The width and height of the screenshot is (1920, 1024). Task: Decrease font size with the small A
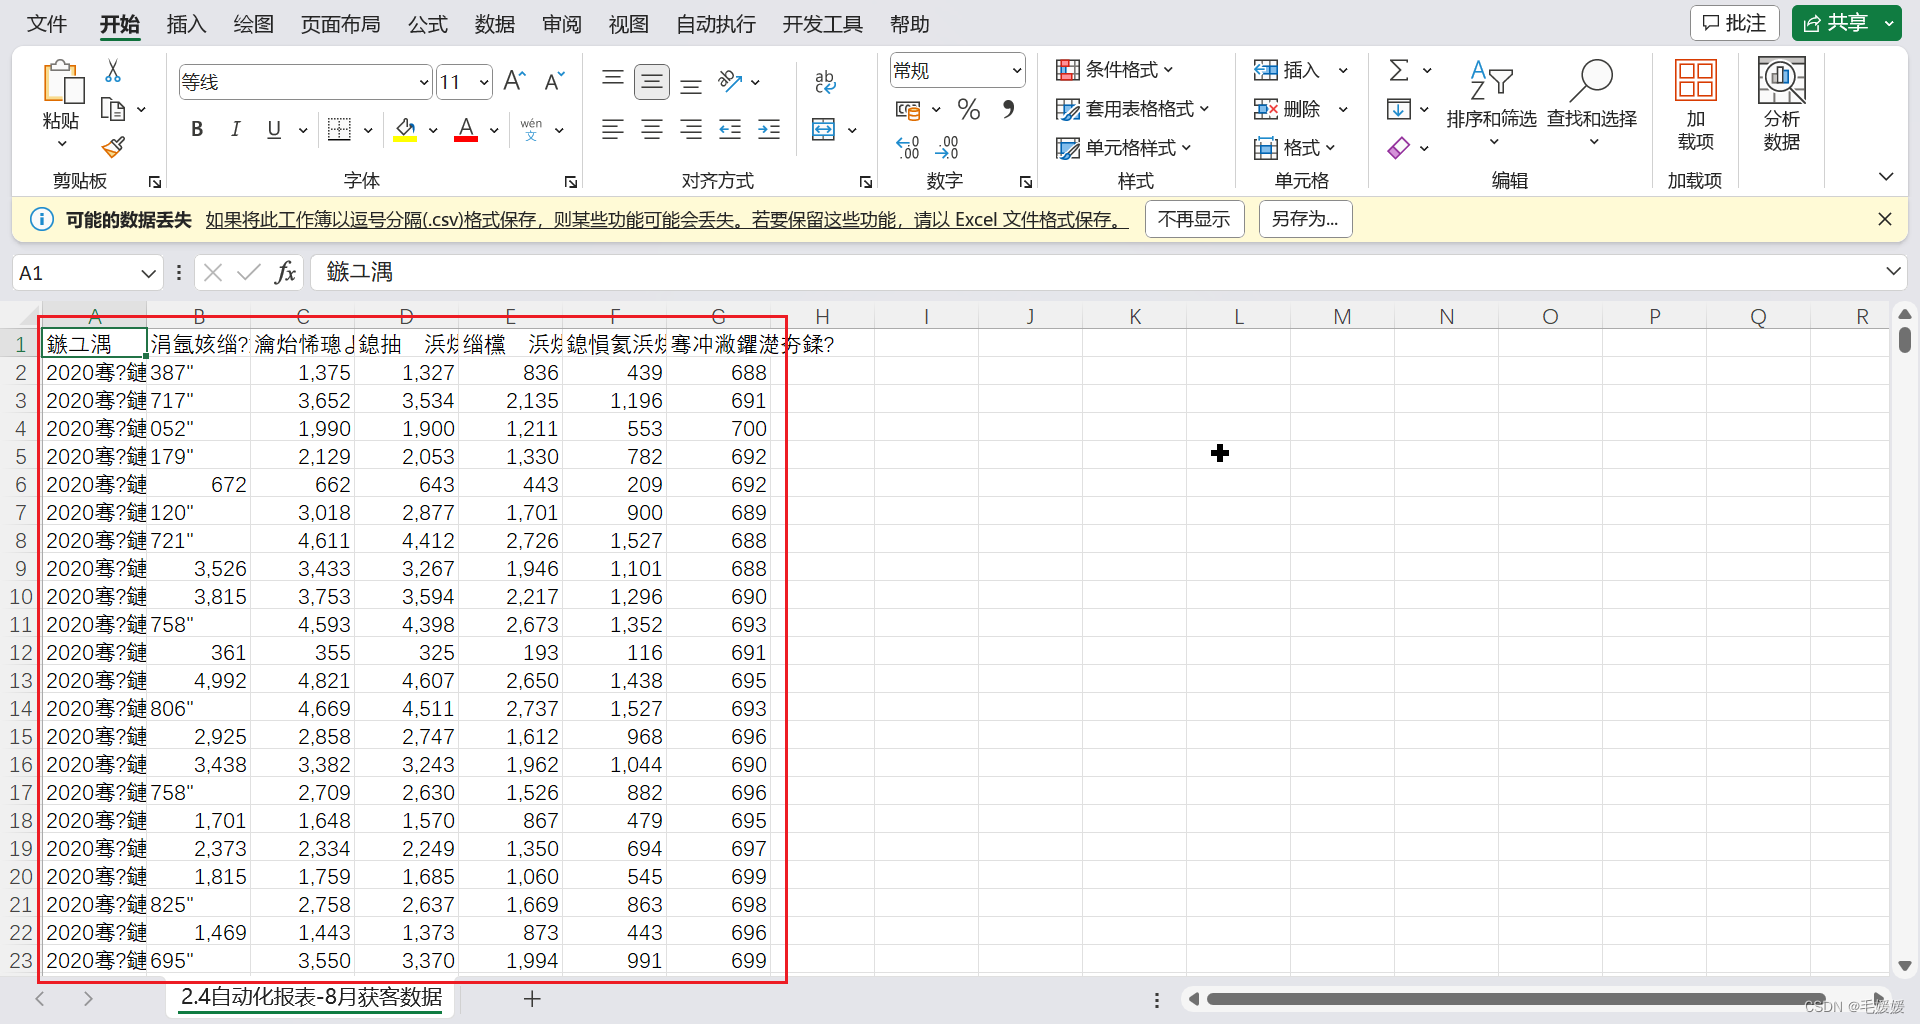point(554,81)
